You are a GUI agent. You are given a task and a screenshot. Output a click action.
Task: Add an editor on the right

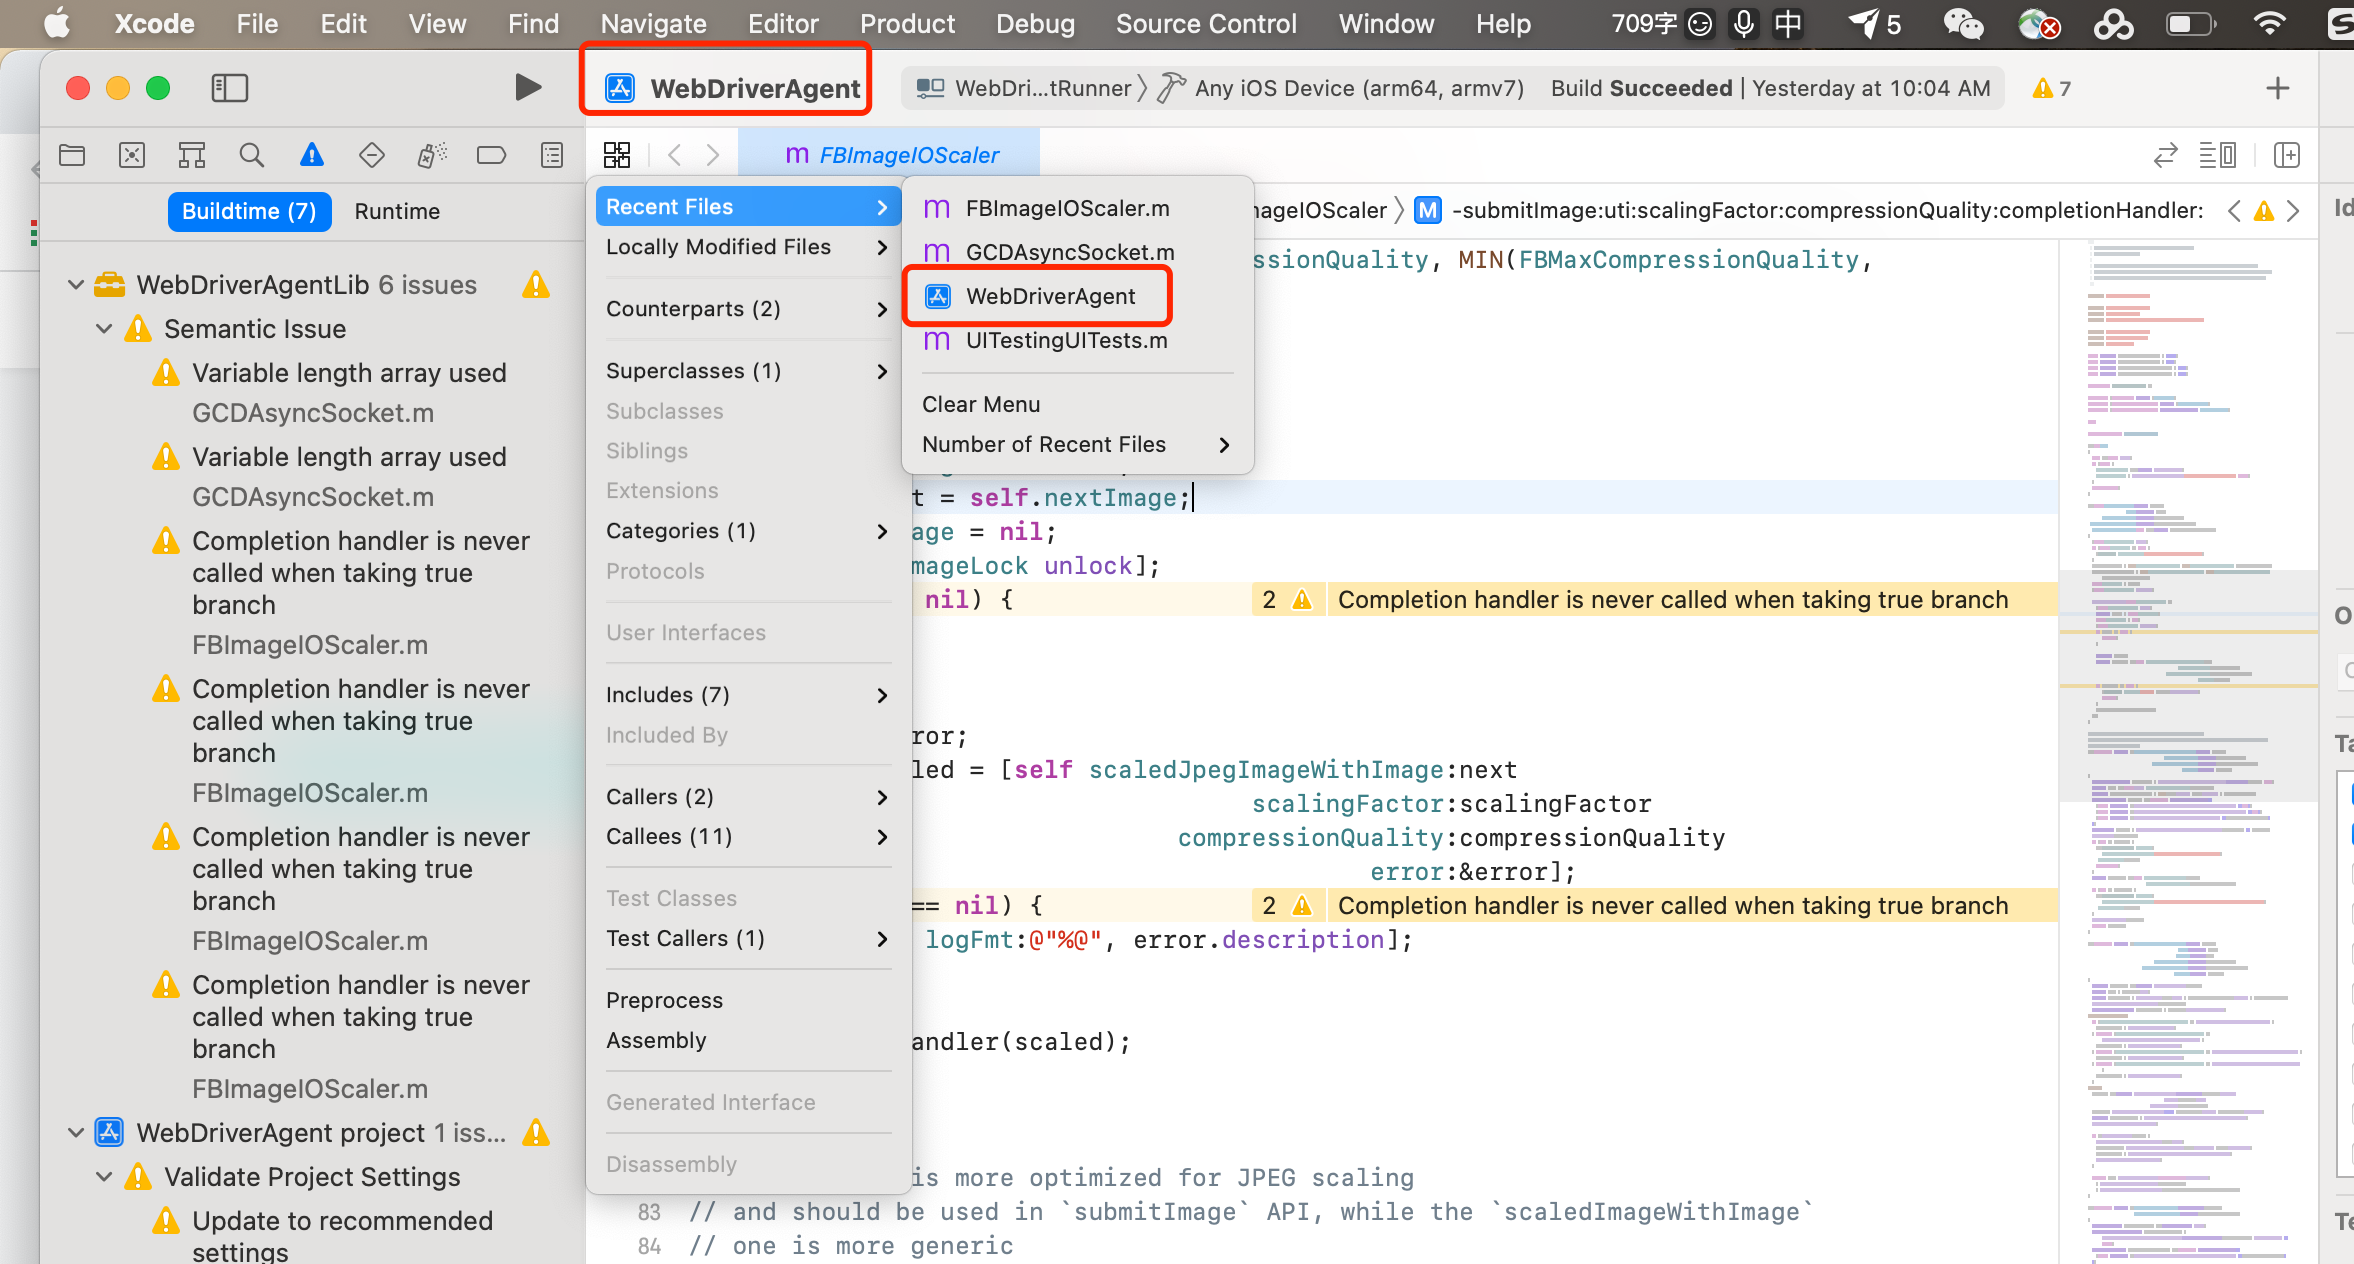click(x=2287, y=155)
